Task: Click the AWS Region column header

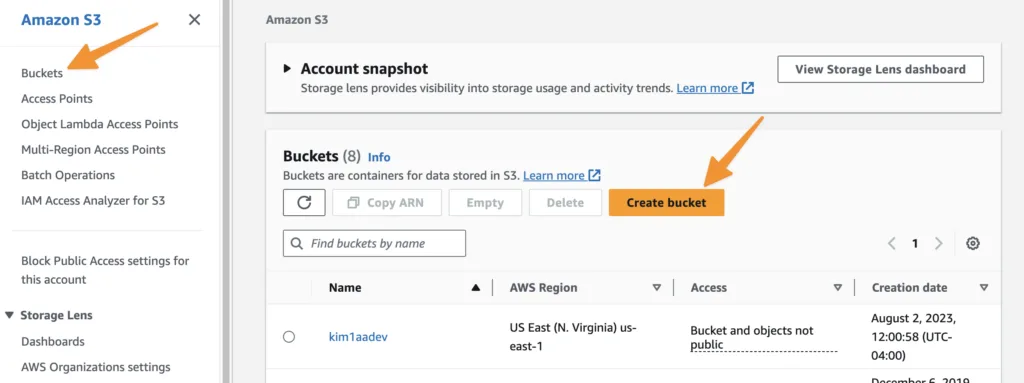Action: [543, 288]
